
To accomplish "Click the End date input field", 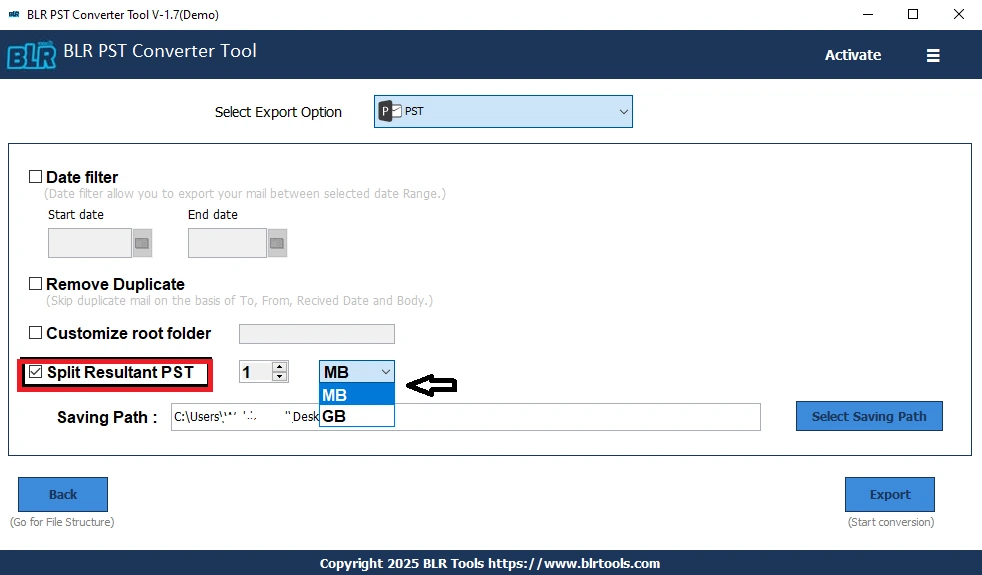I will pyautogui.click(x=227, y=243).
